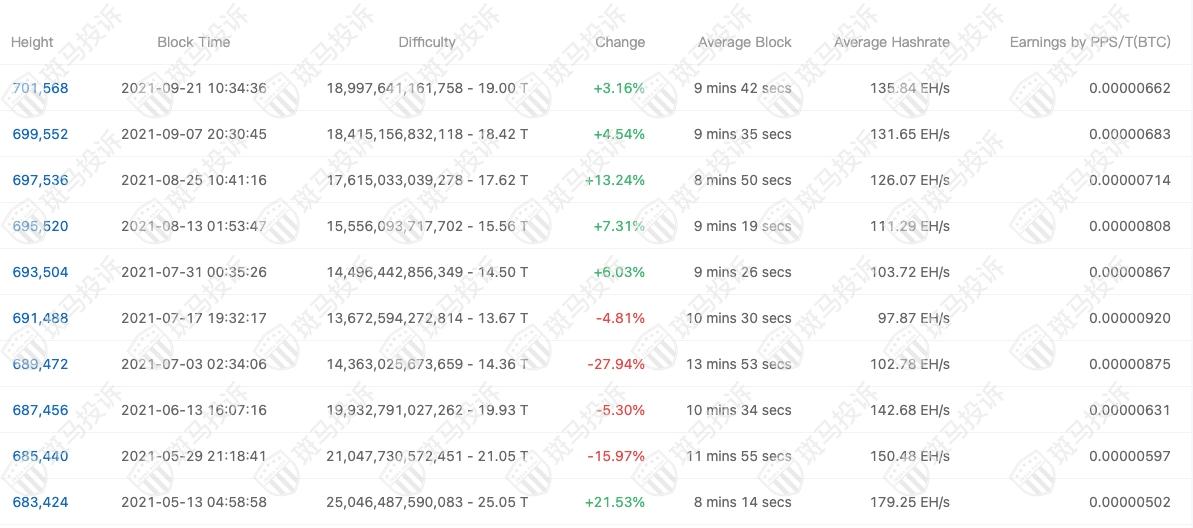This screenshot has height=528, width=1193.
Task: Open the 687,456 block link
Action: click(x=40, y=410)
